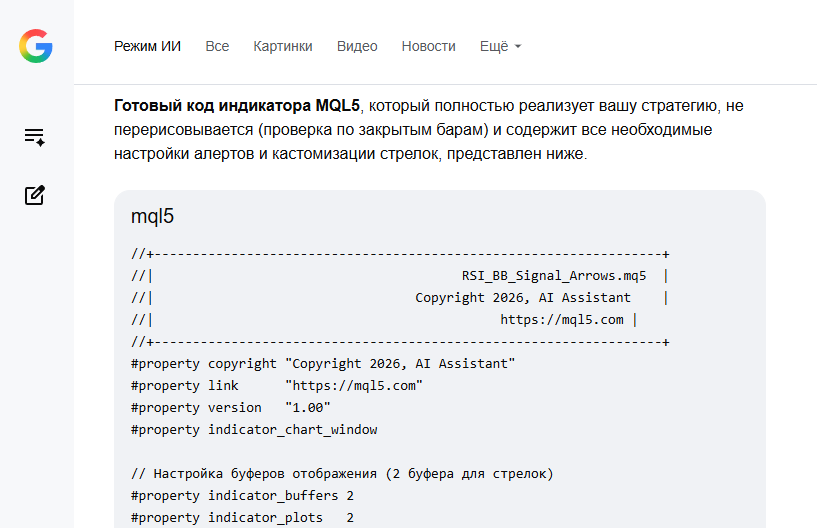The image size is (817, 528).
Task: Expand the Ещё dropdown menu
Action: pyautogui.click(x=500, y=46)
